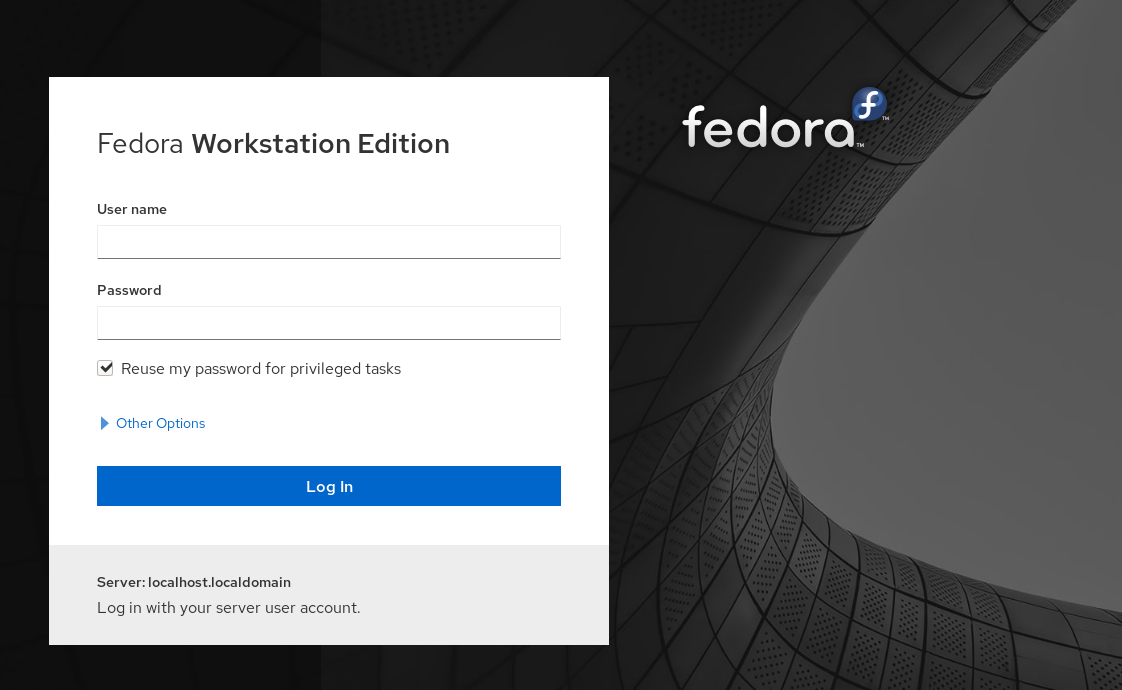Focus the User name input field
Image resolution: width=1122 pixels, height=690 pixels.
(x=329, y=242)
